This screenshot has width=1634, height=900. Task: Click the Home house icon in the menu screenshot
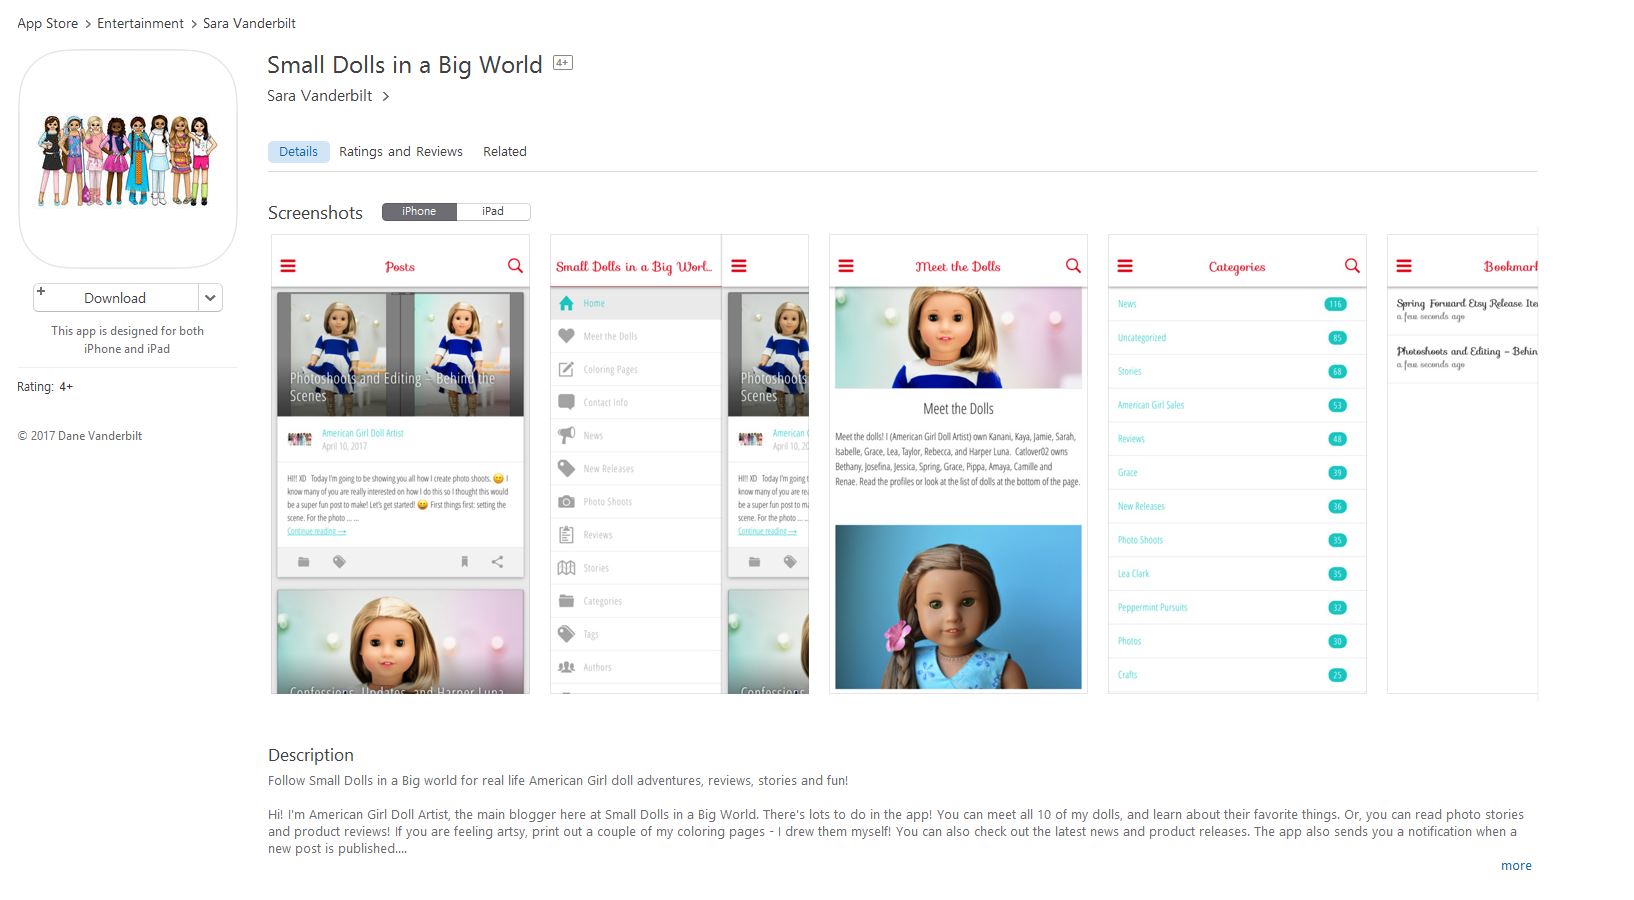pyautogui.click(x=566, y=303)
